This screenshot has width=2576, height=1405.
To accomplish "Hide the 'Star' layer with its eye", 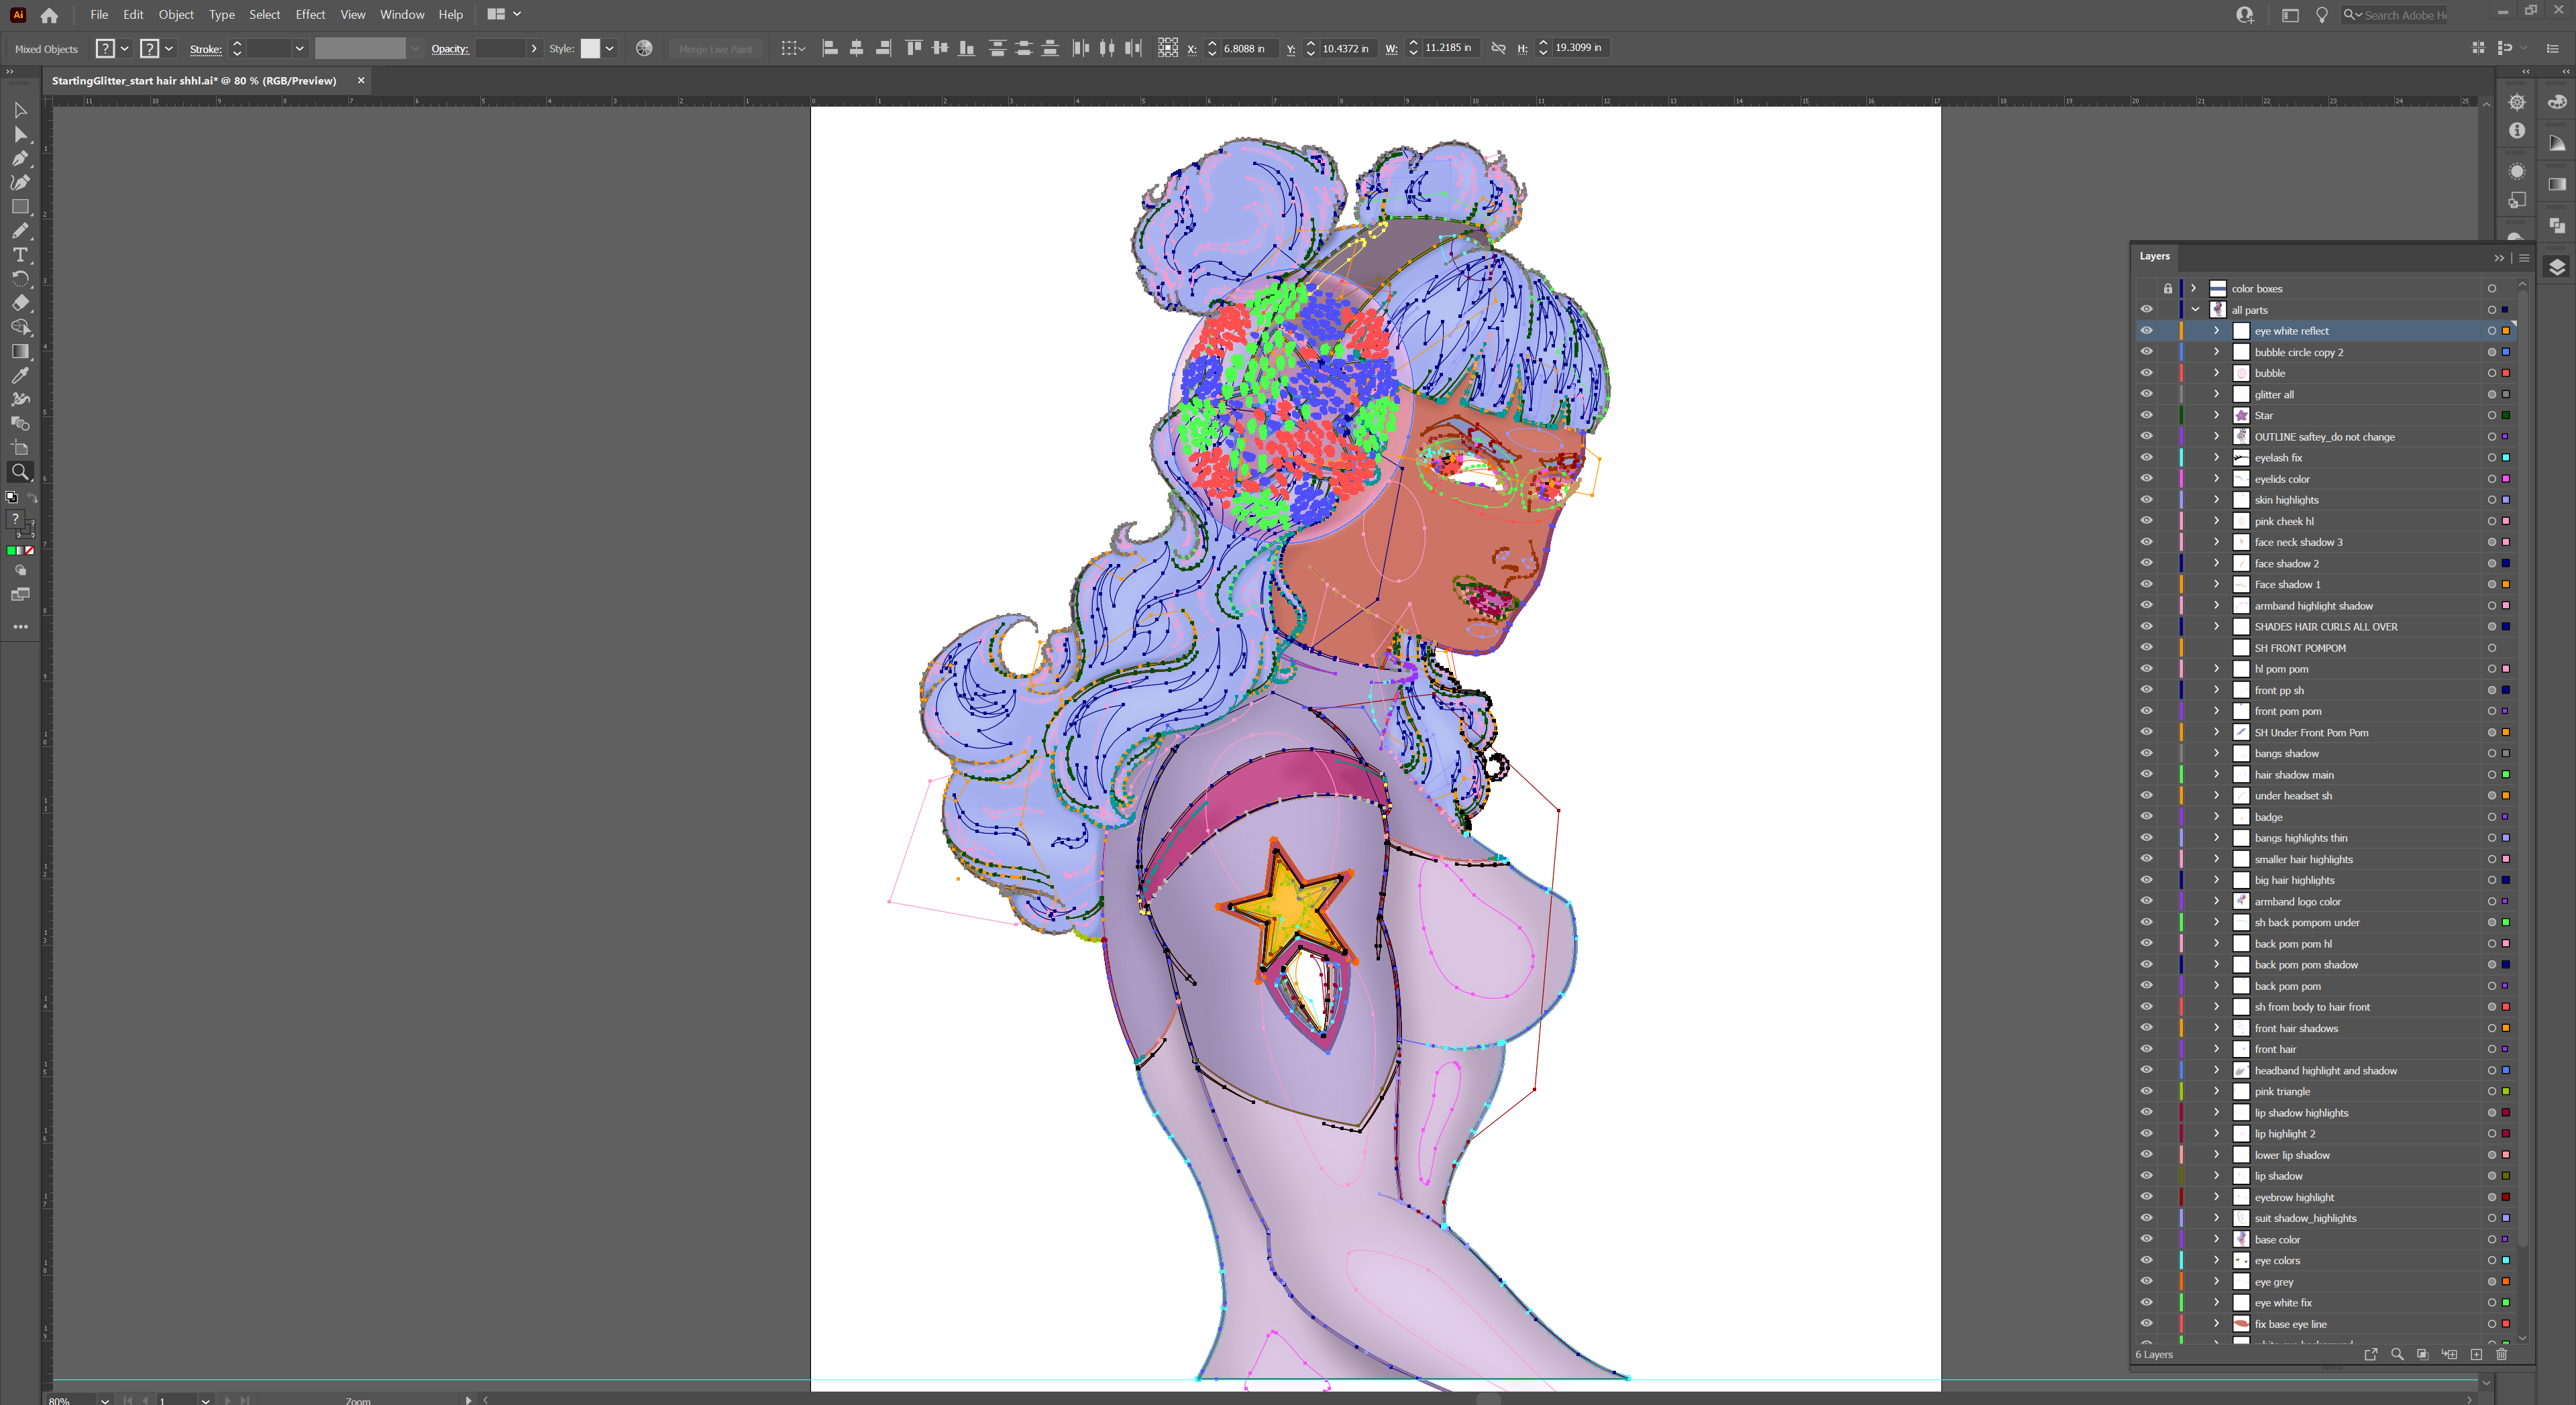I will point(2146,415).
